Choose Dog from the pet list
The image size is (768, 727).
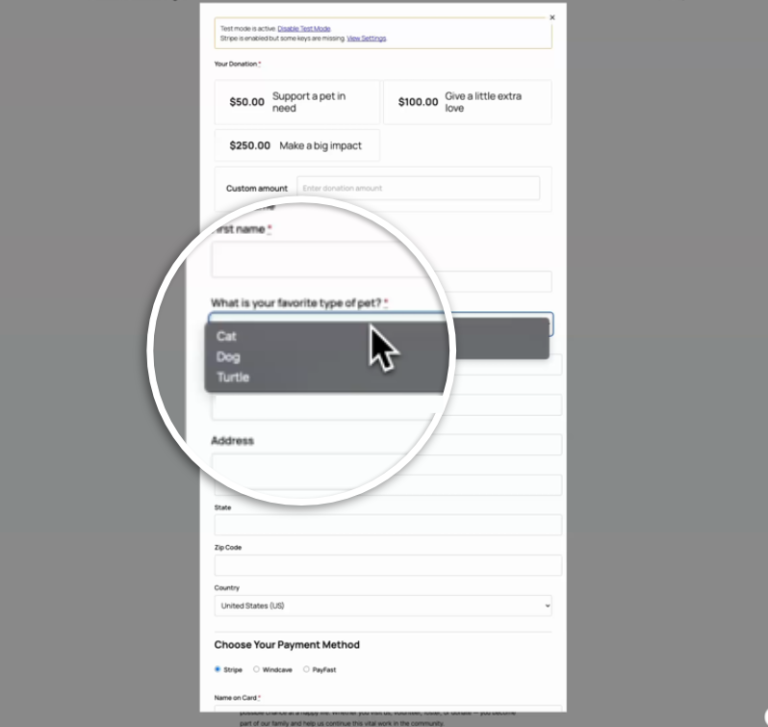[x=228, y=357]
